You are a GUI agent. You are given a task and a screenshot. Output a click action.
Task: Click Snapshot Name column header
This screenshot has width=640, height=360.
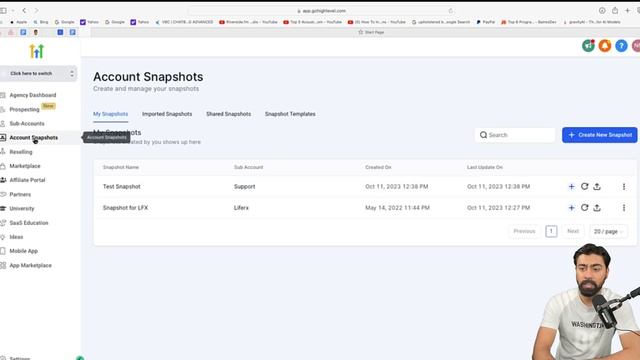point(121,167)
